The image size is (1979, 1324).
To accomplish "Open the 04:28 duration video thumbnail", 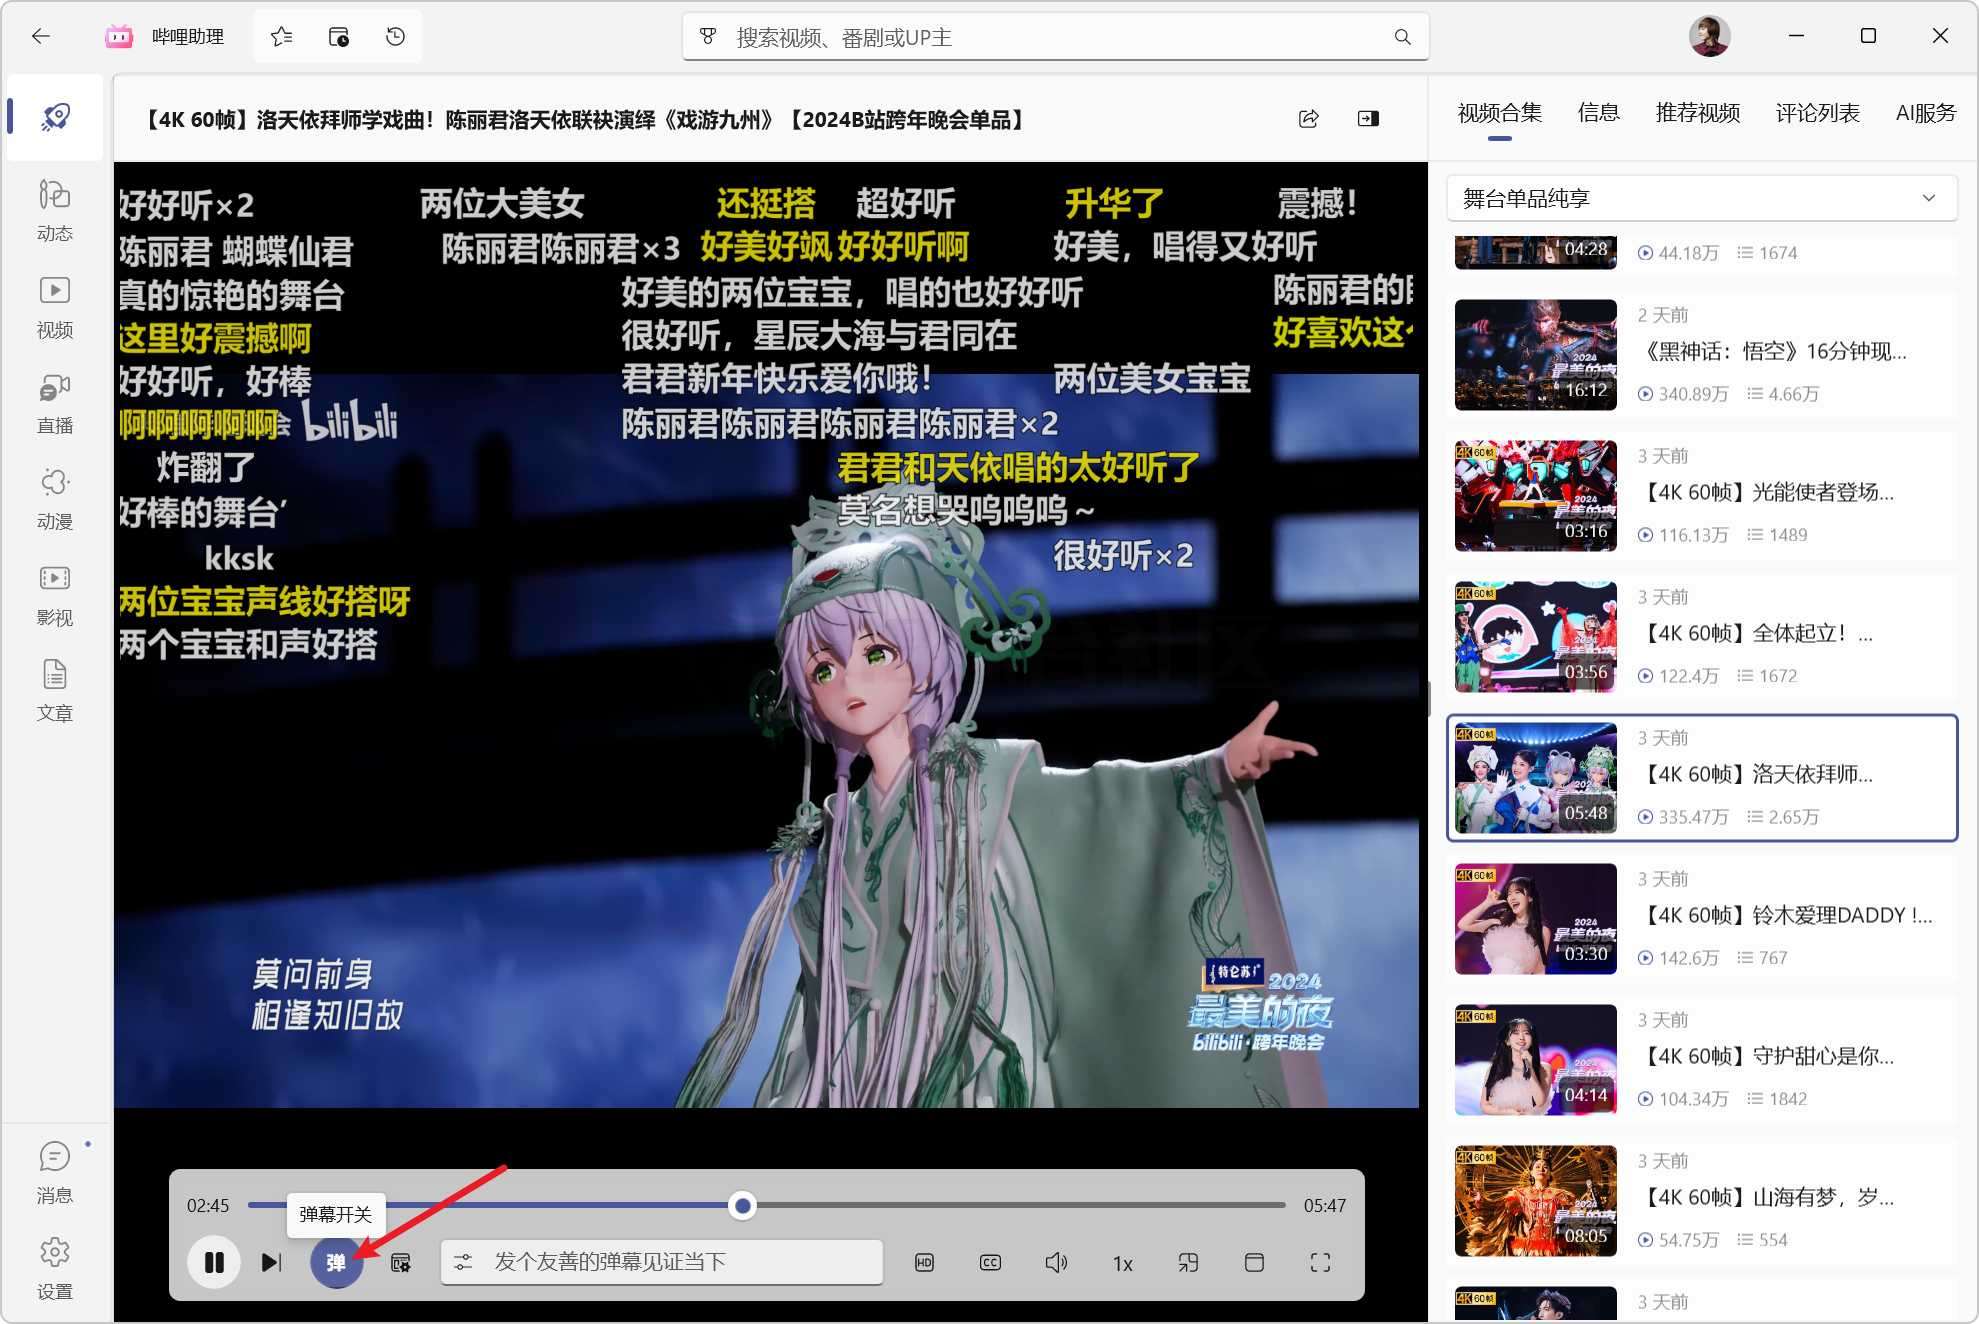I will coord(1535,253).
